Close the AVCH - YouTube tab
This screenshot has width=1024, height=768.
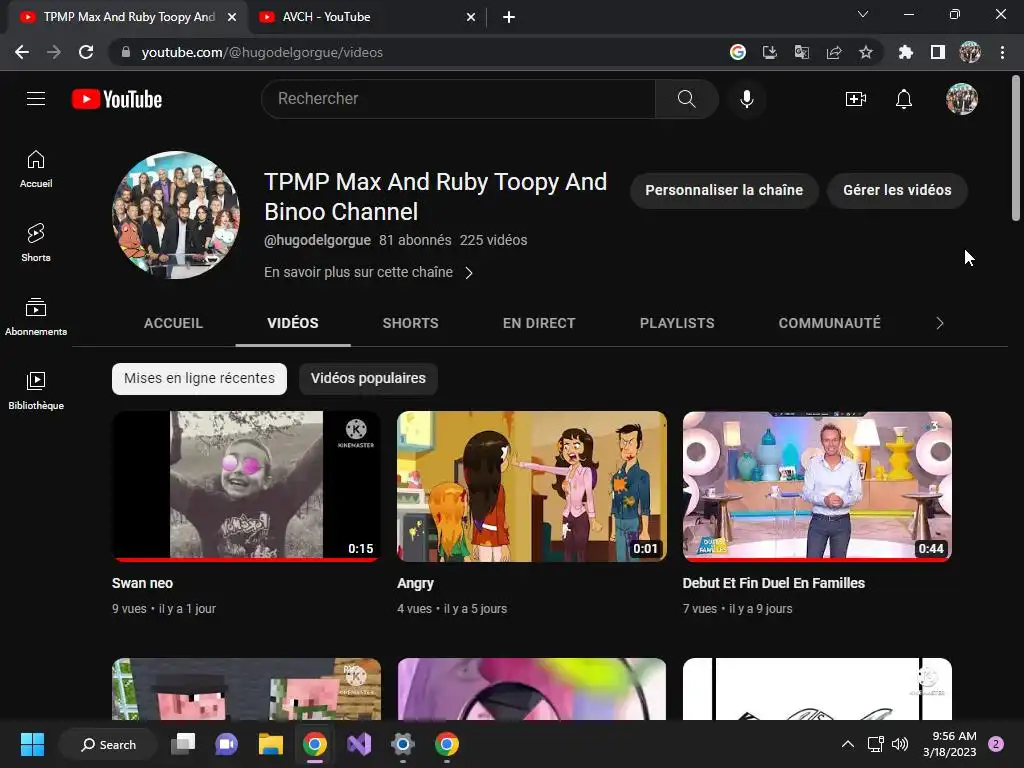point(471,17)
